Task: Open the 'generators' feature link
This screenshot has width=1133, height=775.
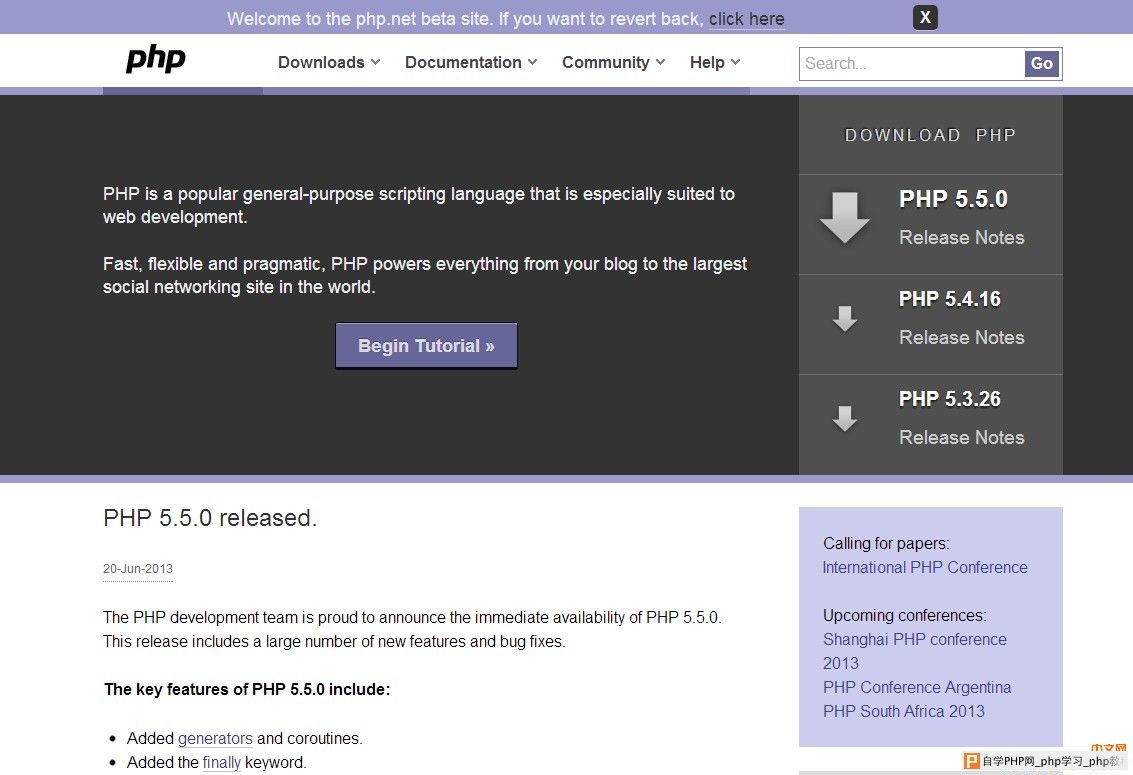Action: pyautogui.click(x=215, y=738)
